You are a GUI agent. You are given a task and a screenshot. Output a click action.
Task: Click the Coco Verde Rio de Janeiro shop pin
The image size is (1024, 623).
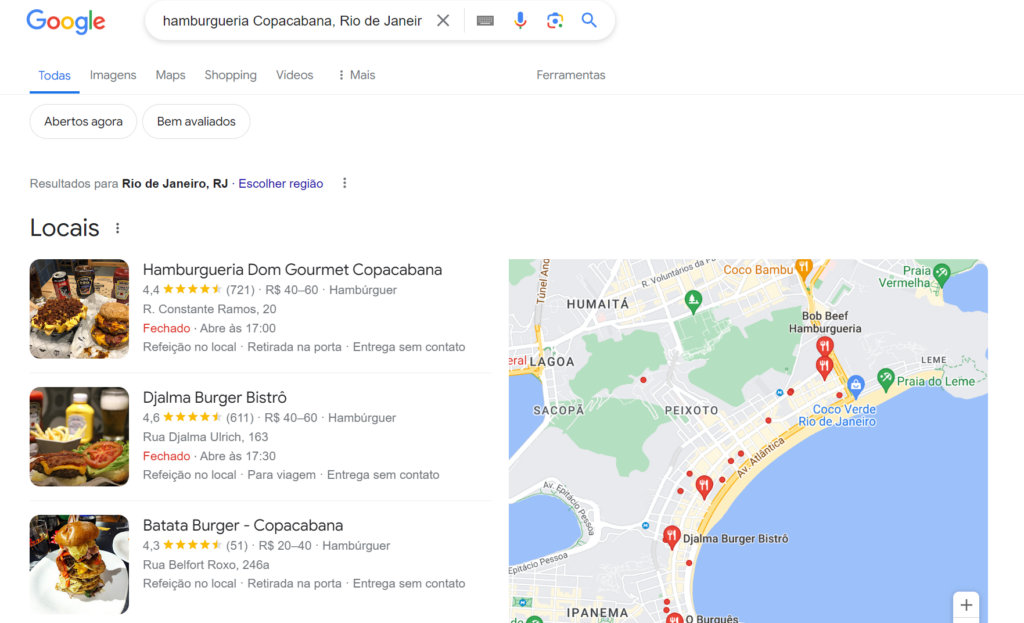856,385
